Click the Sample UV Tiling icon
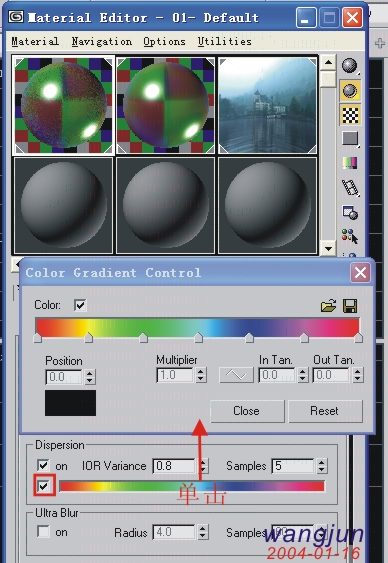Screen dimensions: 388x563 350,139
